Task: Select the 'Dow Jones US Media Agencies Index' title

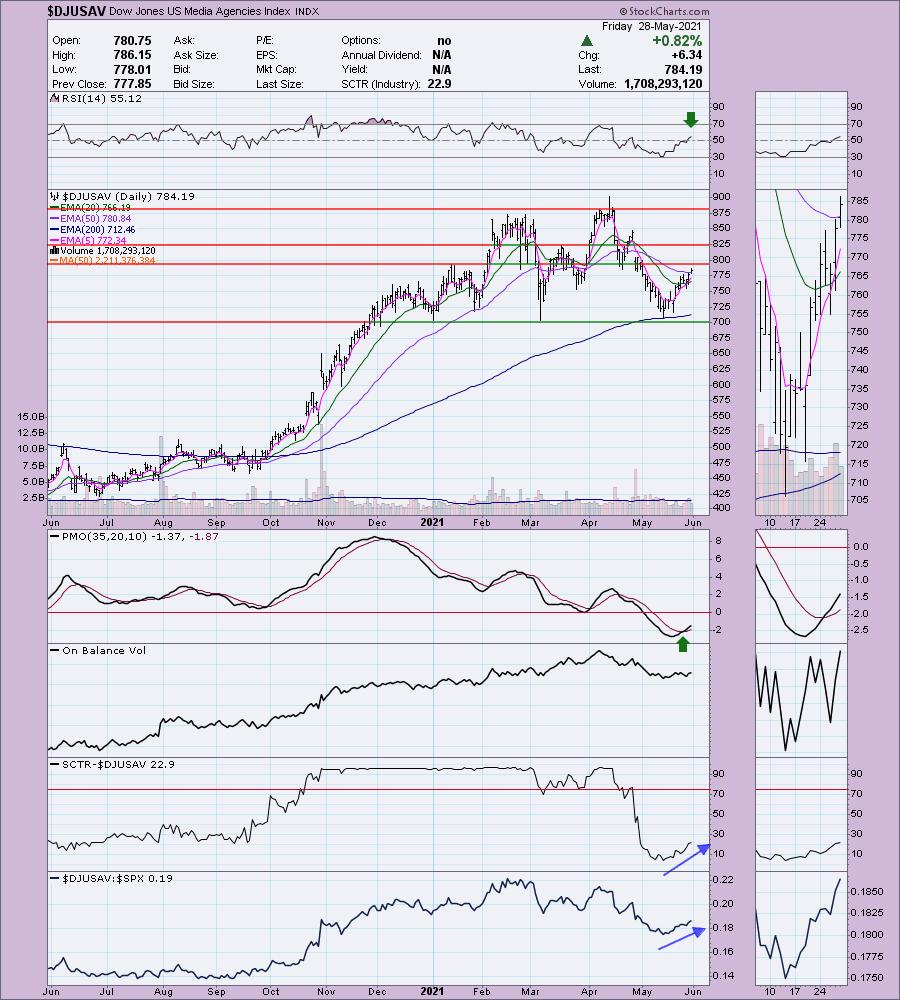Action: tap(200, 11)
